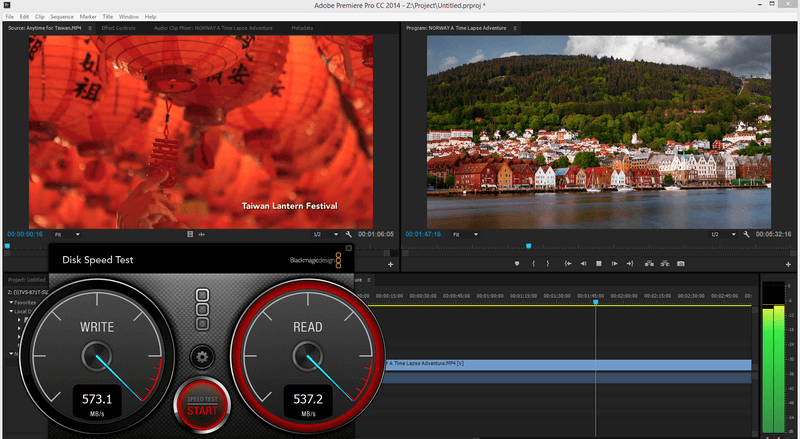Screen dimensions: 800x439
Task: Open the Timeline panel menu icon
Action: (369, 280)
